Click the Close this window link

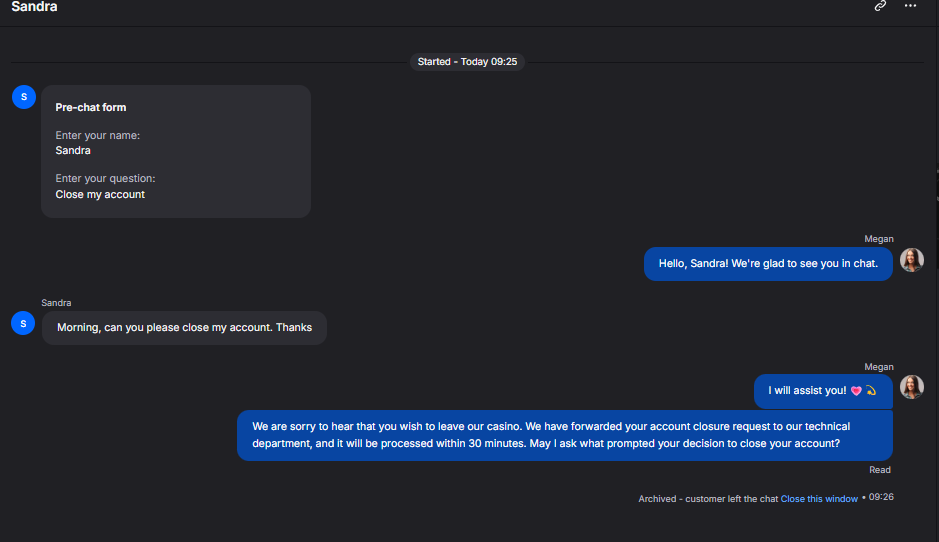819,499
